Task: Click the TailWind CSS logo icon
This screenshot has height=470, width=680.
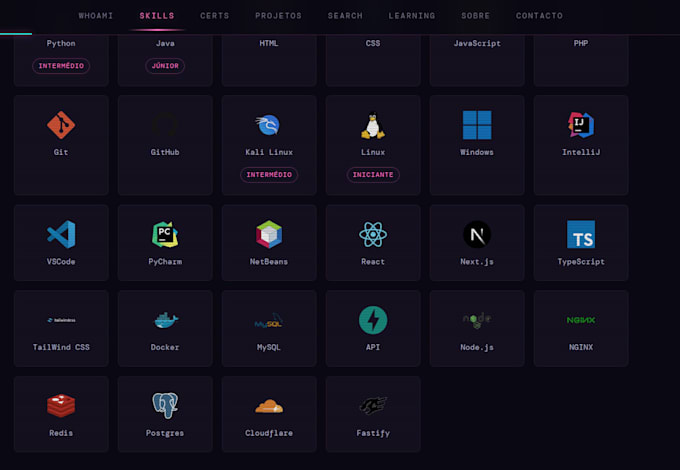Action: point(61,320)
